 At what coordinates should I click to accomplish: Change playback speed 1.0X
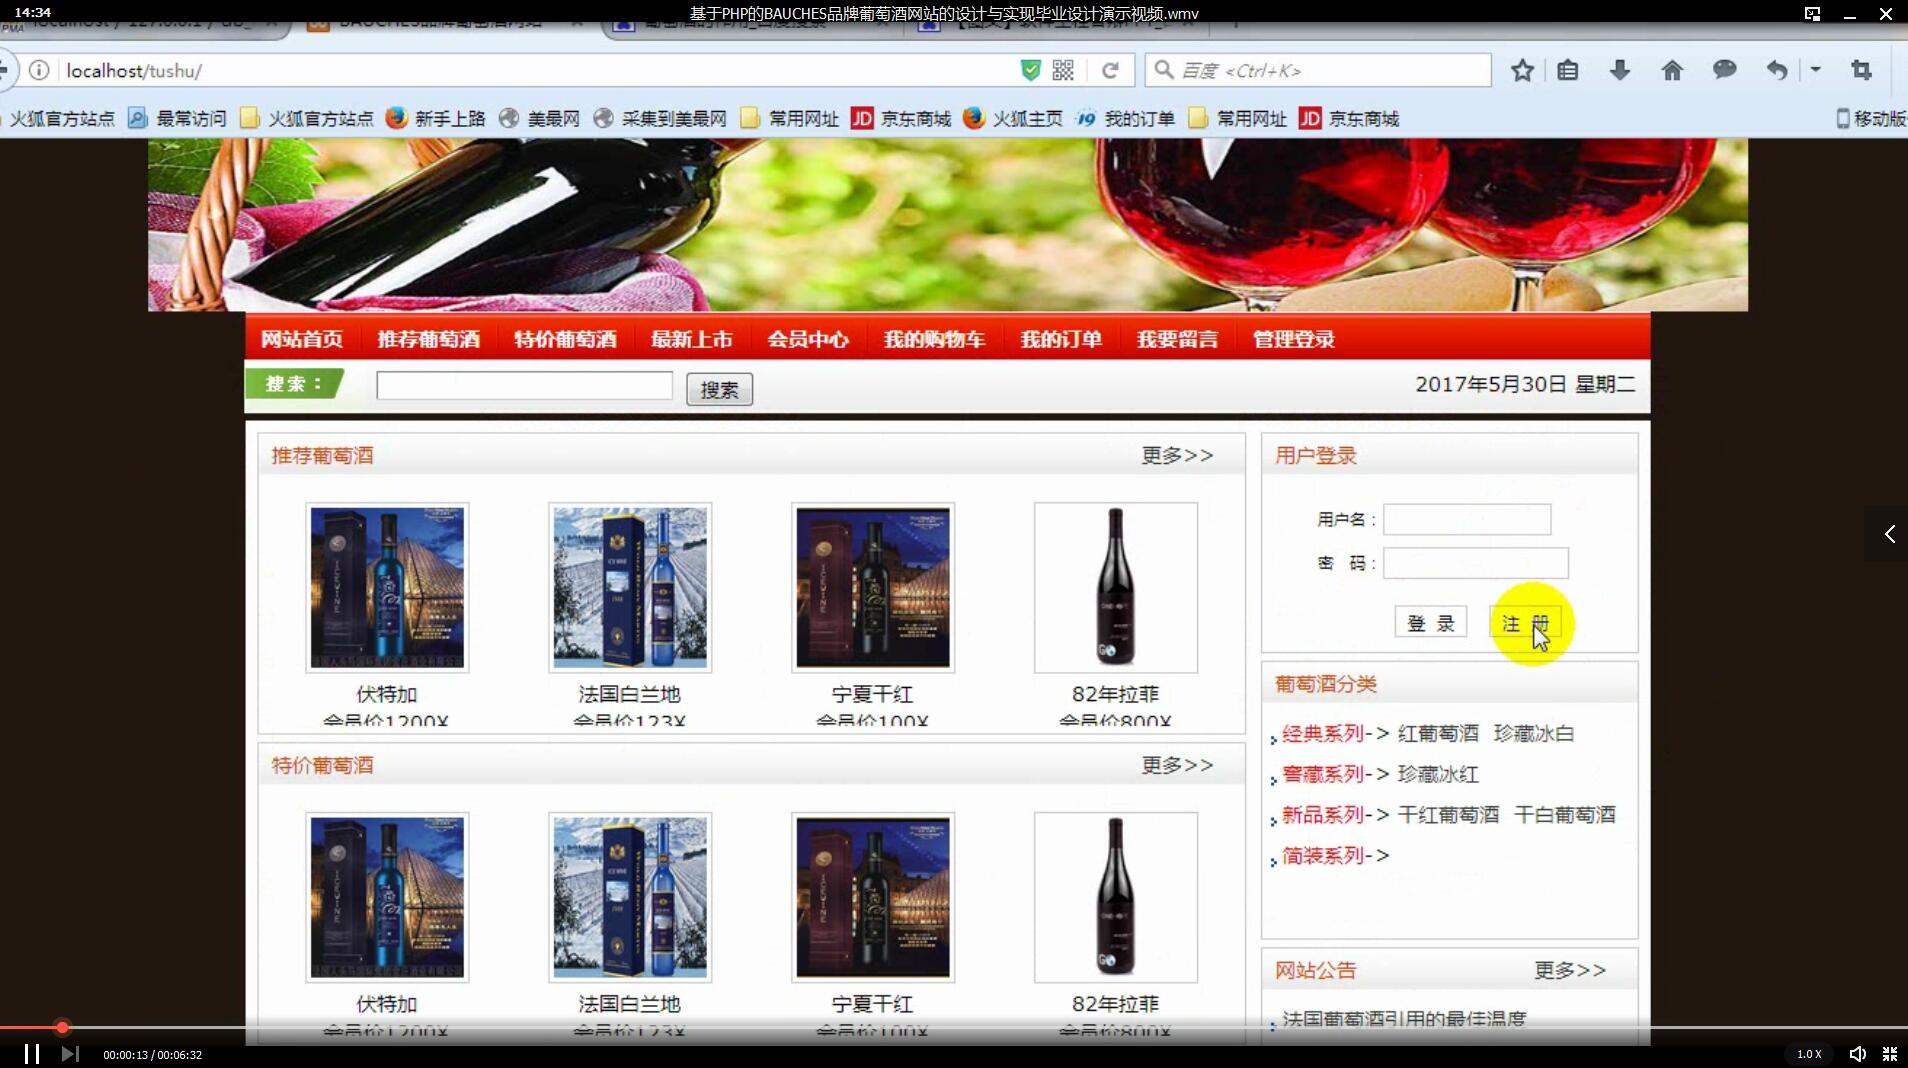[1809, 1054]
